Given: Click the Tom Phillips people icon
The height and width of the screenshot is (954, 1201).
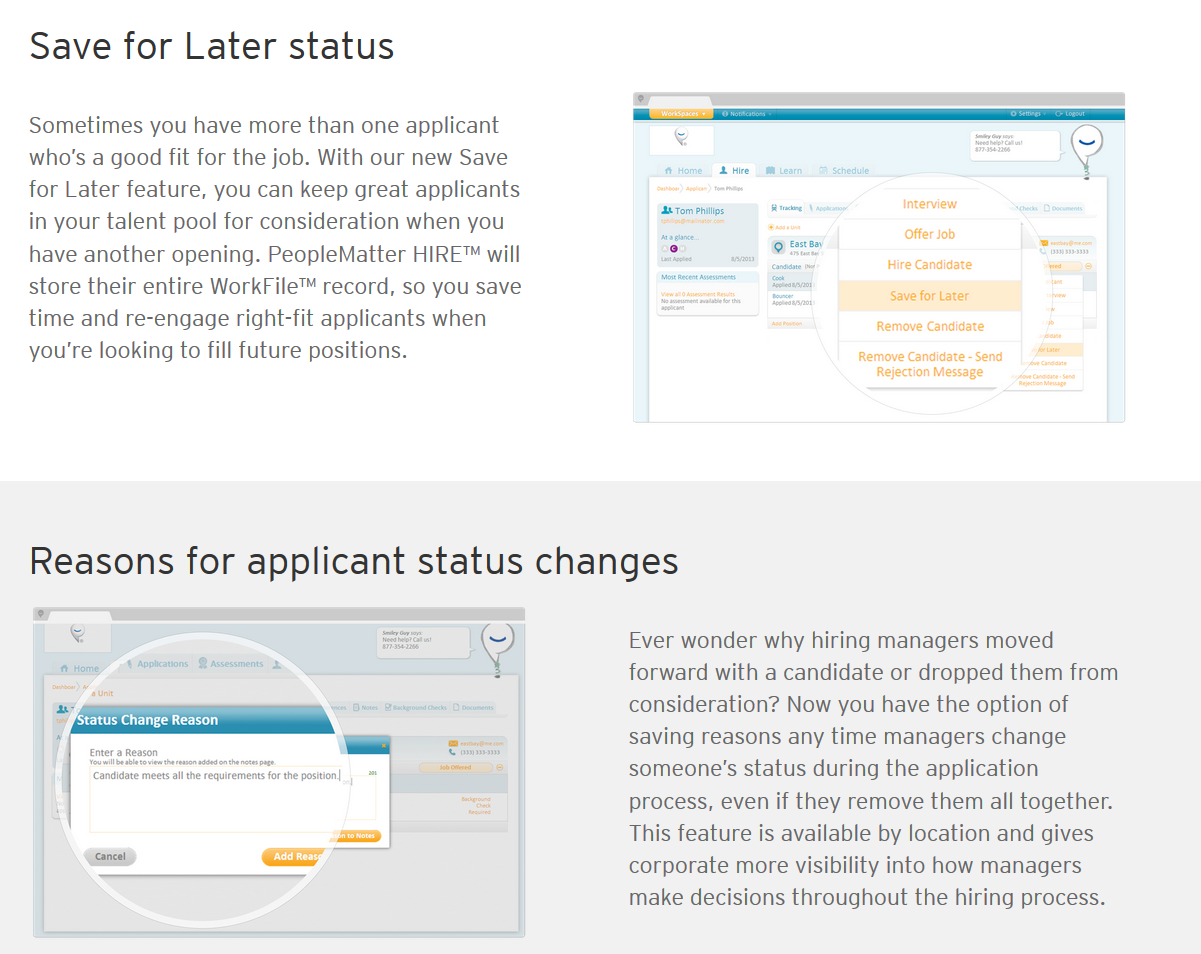Looking at the screenshot, I should click(667, 211).
